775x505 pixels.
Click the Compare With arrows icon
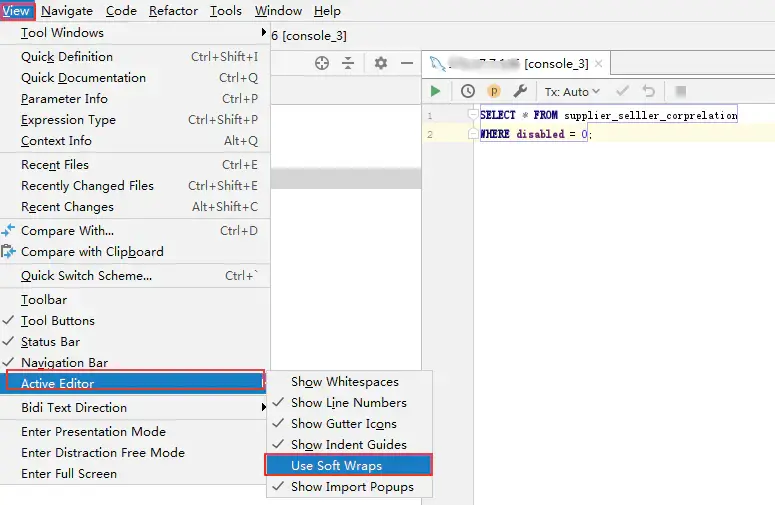8,230
